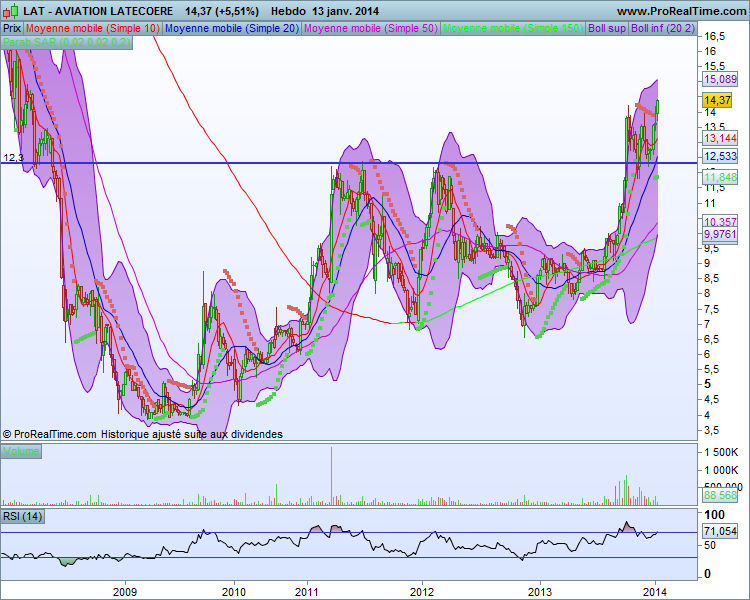Open Parab SAR (0.02 0.02 0.2) label
Viewport: 750px width, 600px height.
[66, 43]
